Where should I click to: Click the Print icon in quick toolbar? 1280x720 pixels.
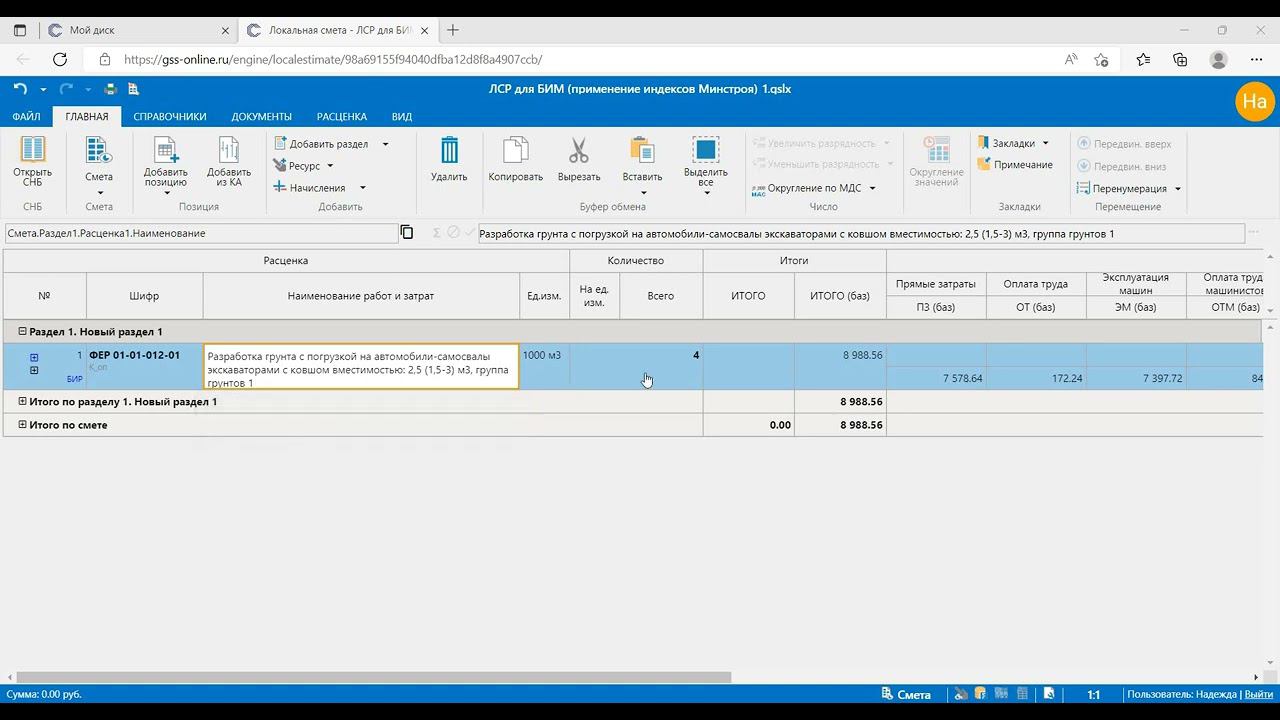(x=111, y=89)
